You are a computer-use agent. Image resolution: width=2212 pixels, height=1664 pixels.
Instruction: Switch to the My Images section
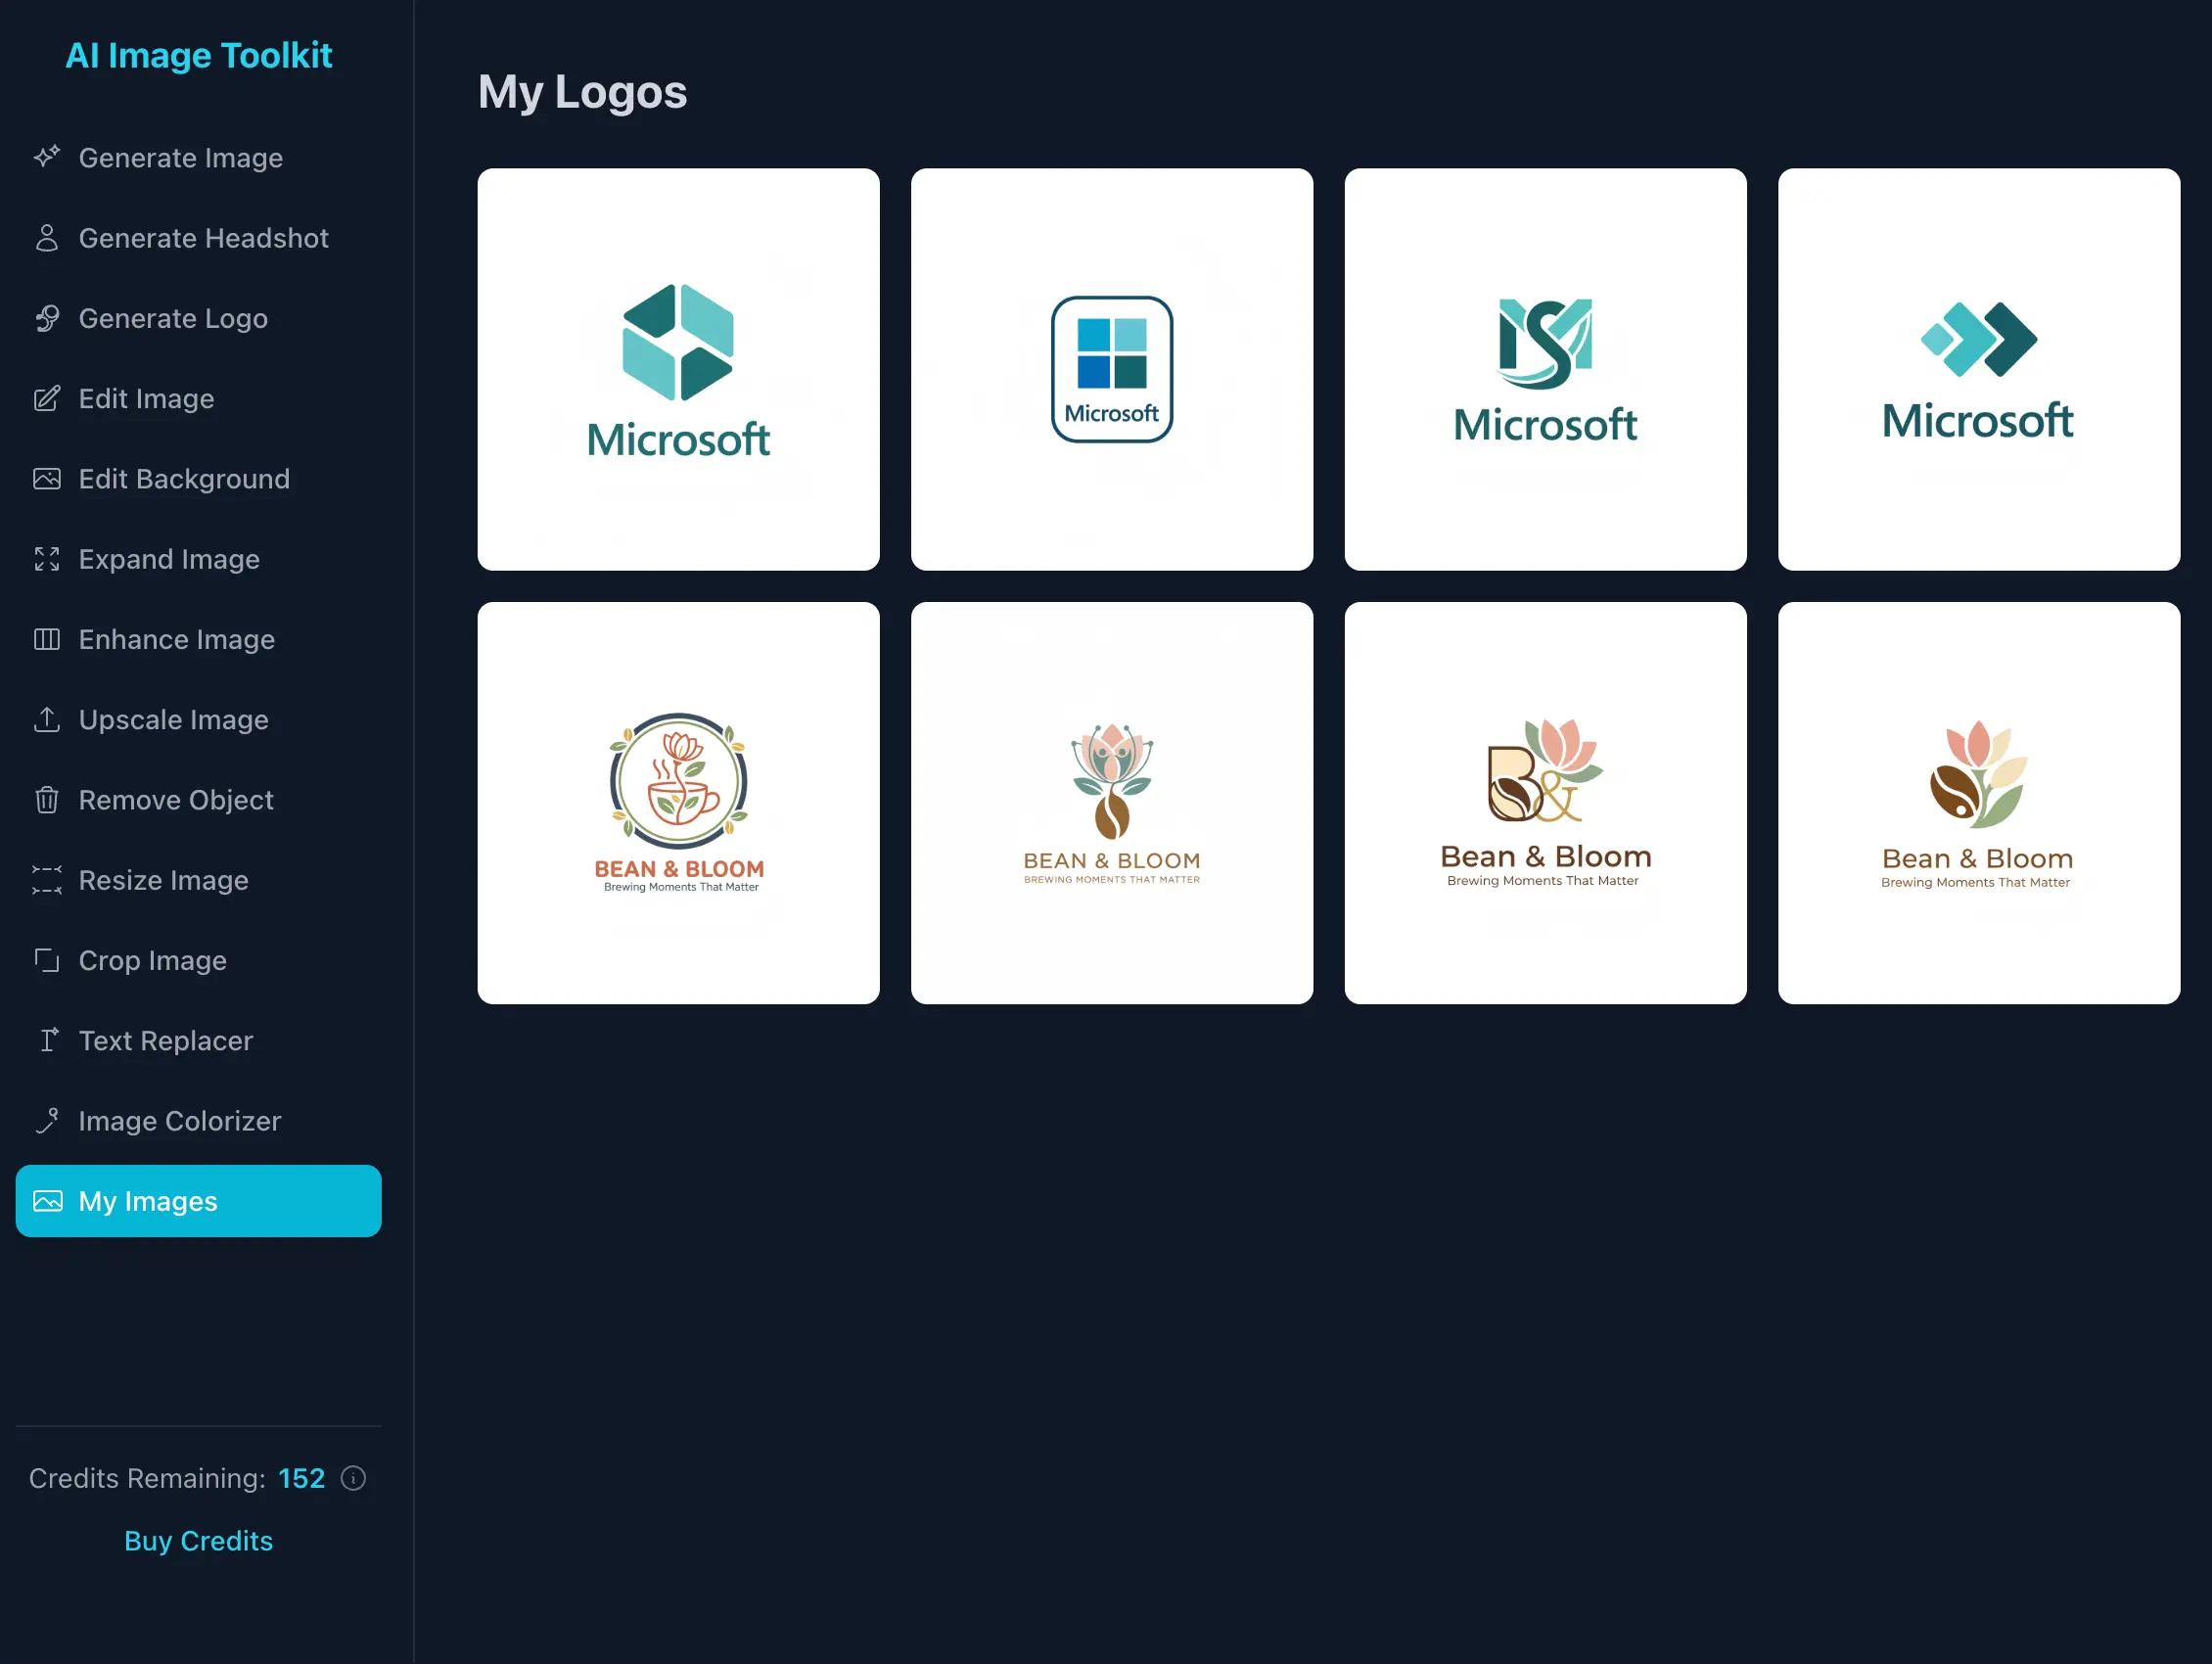pyautogui.click(x=147, y=1201)
